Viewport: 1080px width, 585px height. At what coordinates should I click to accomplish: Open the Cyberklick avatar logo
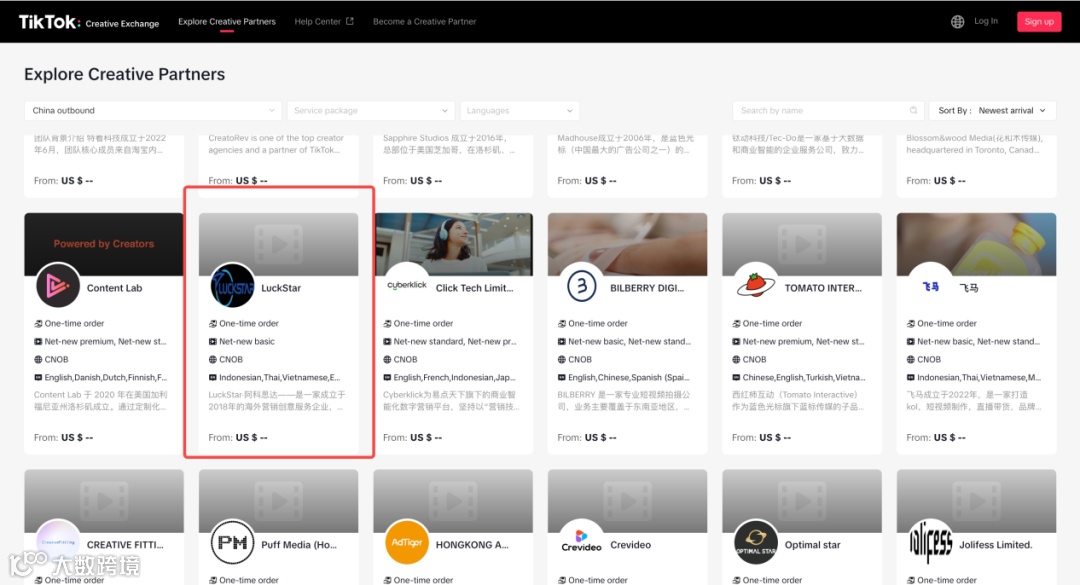(x=406, y=285)
